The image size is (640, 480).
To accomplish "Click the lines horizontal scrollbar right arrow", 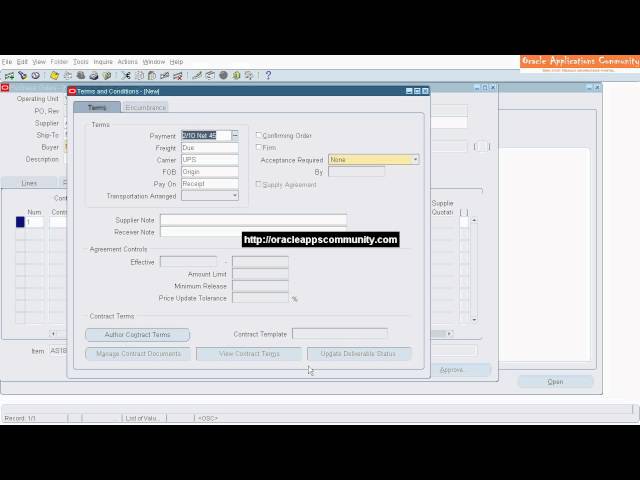I will coord(449,334).
